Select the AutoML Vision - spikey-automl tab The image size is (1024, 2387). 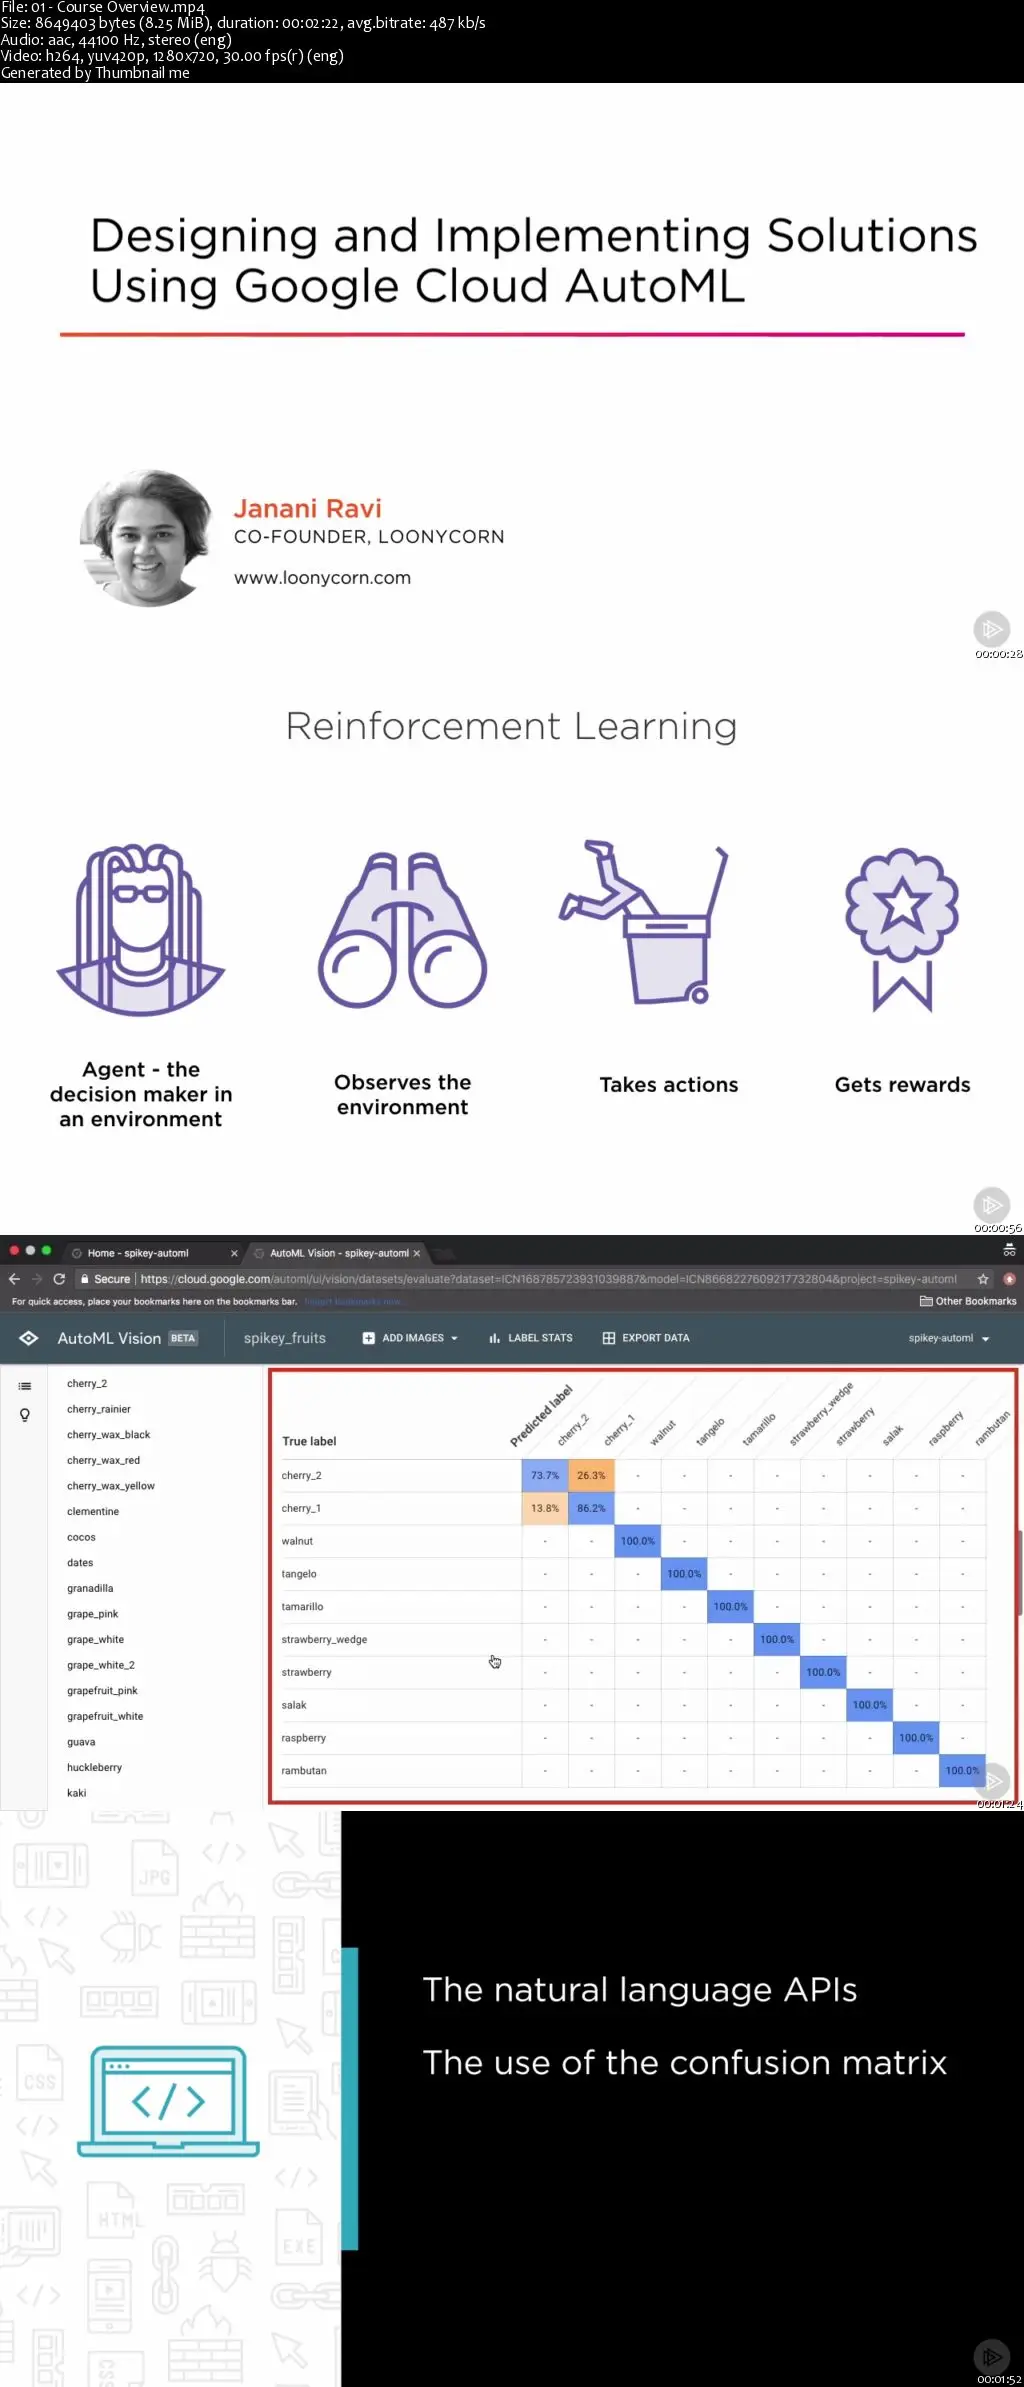click(339, 1253)
